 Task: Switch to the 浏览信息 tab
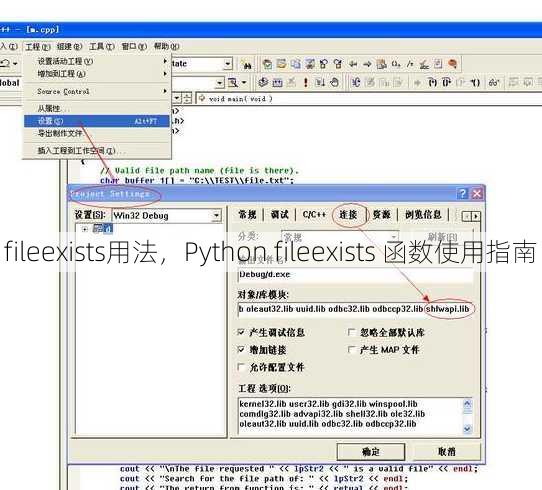[423, 215]
